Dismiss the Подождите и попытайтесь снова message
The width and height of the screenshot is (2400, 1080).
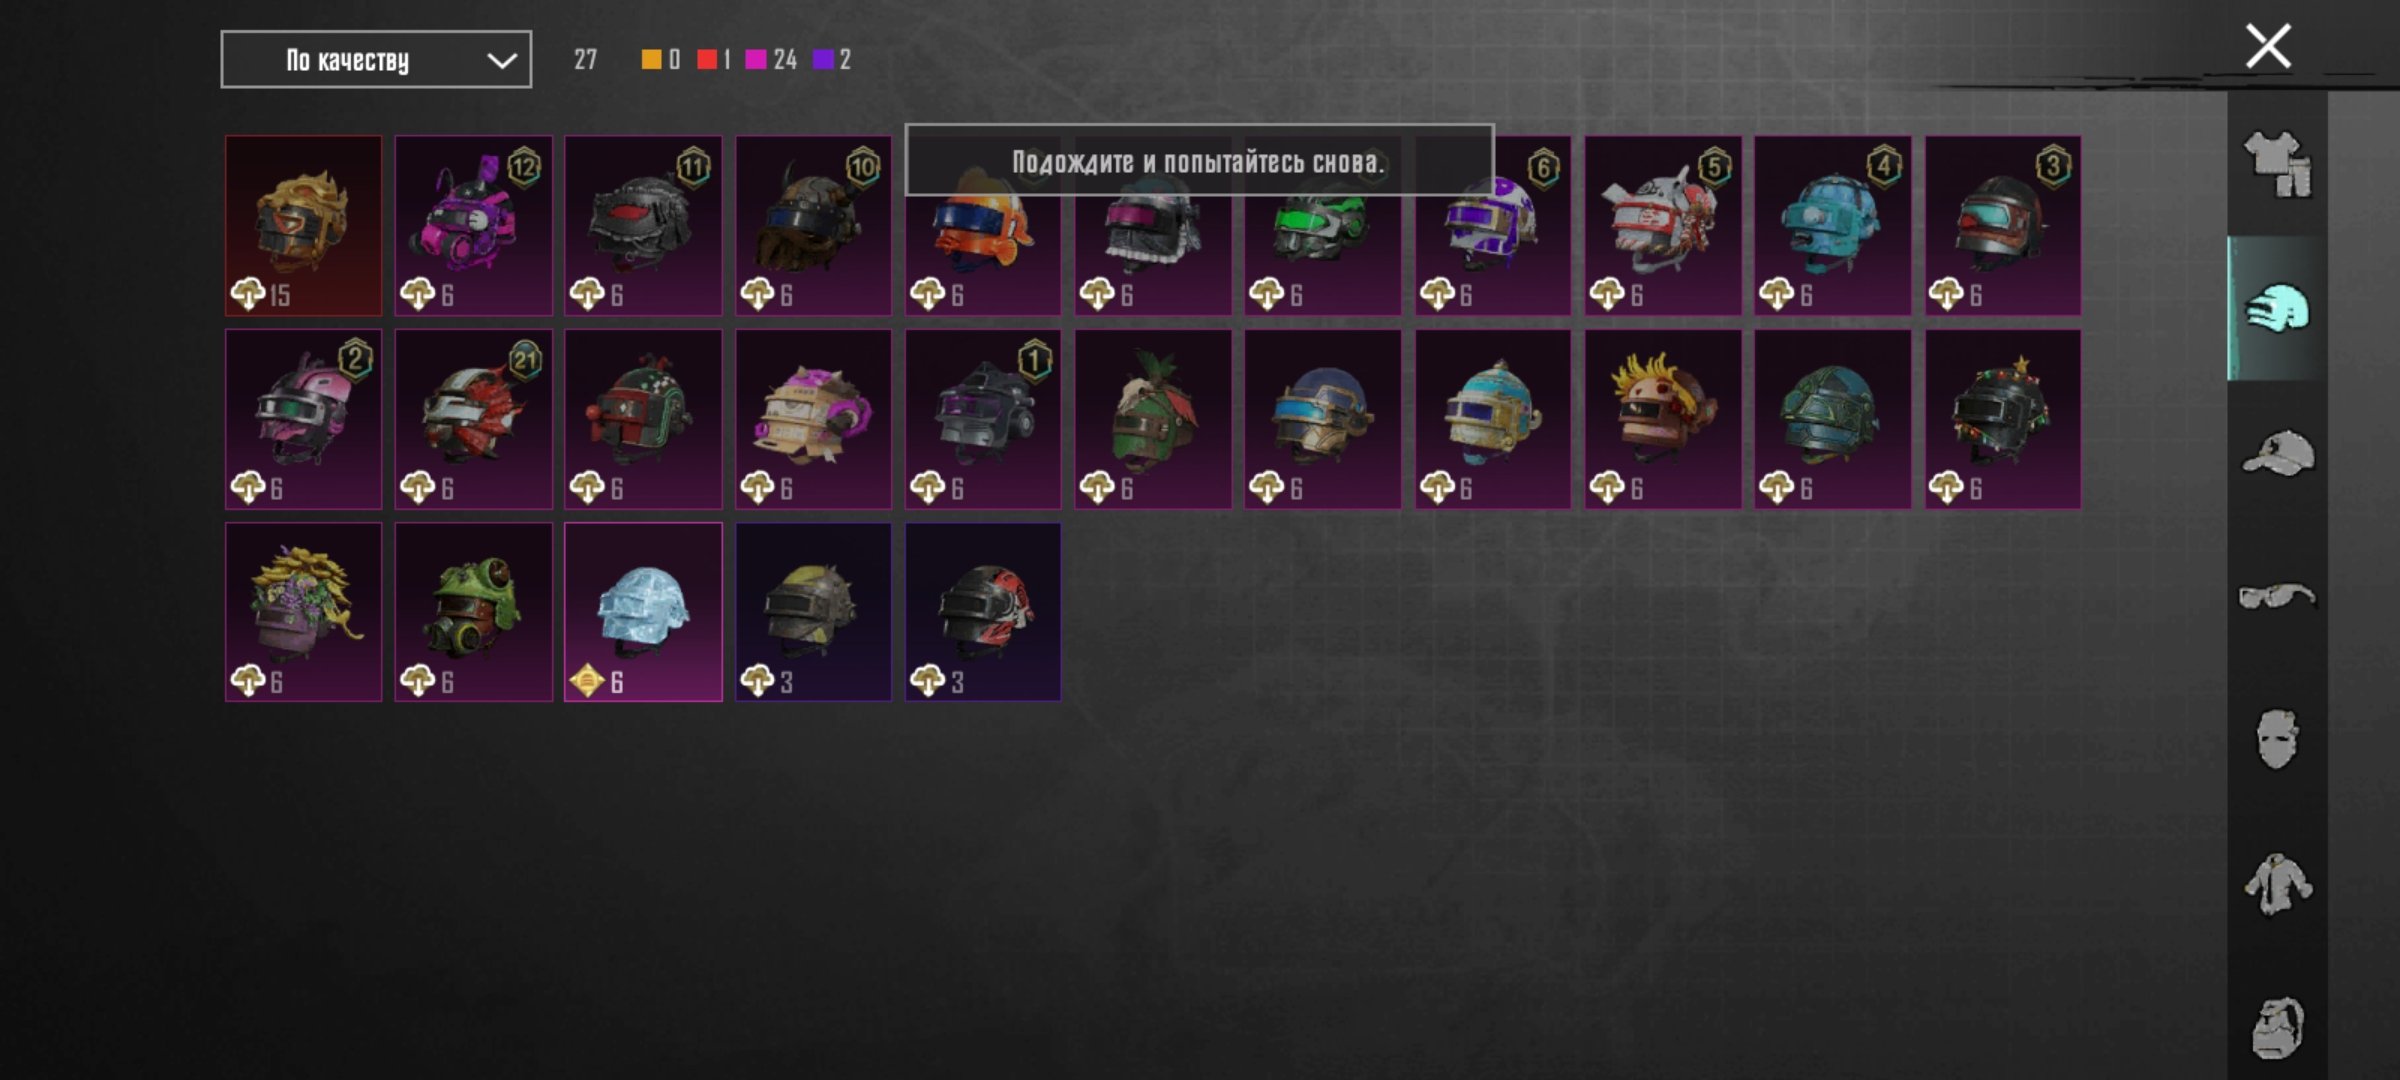[x=1199, y=161]
